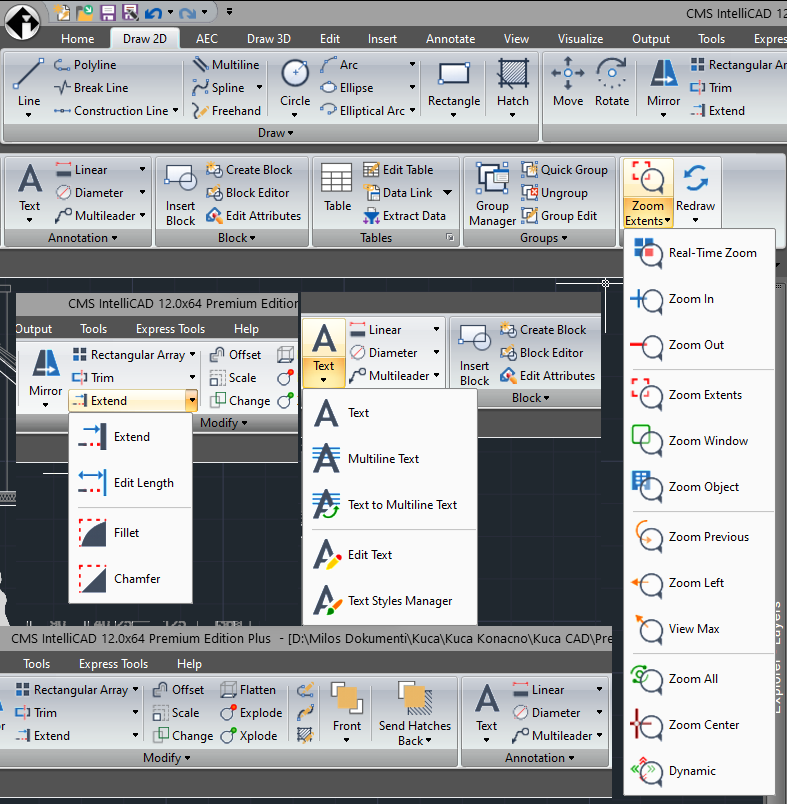Click Extract Data button
This screenshot has height=804, width=787.
405,216
